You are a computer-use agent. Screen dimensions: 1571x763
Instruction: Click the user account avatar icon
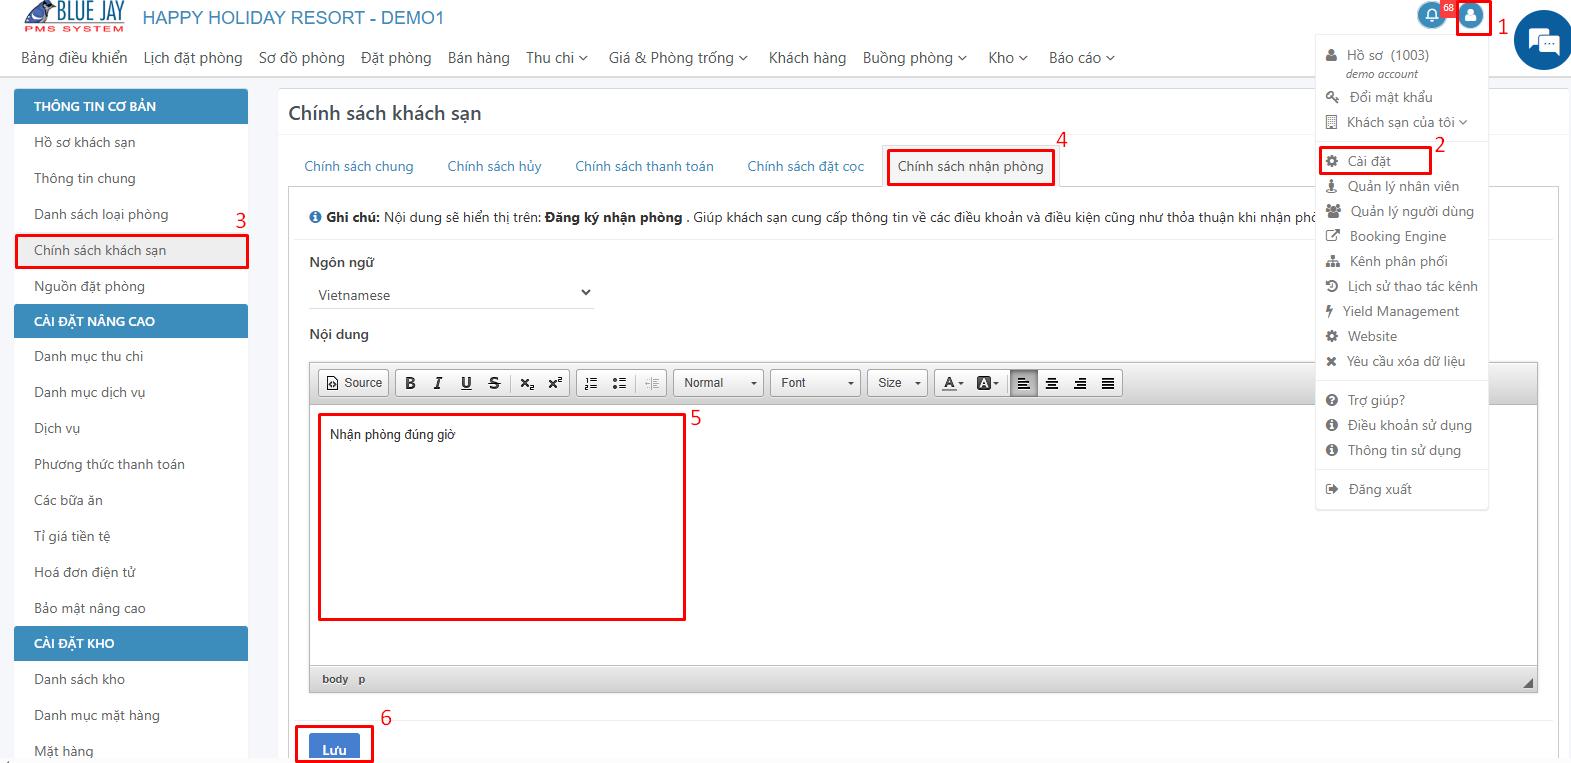(1471, 16)
